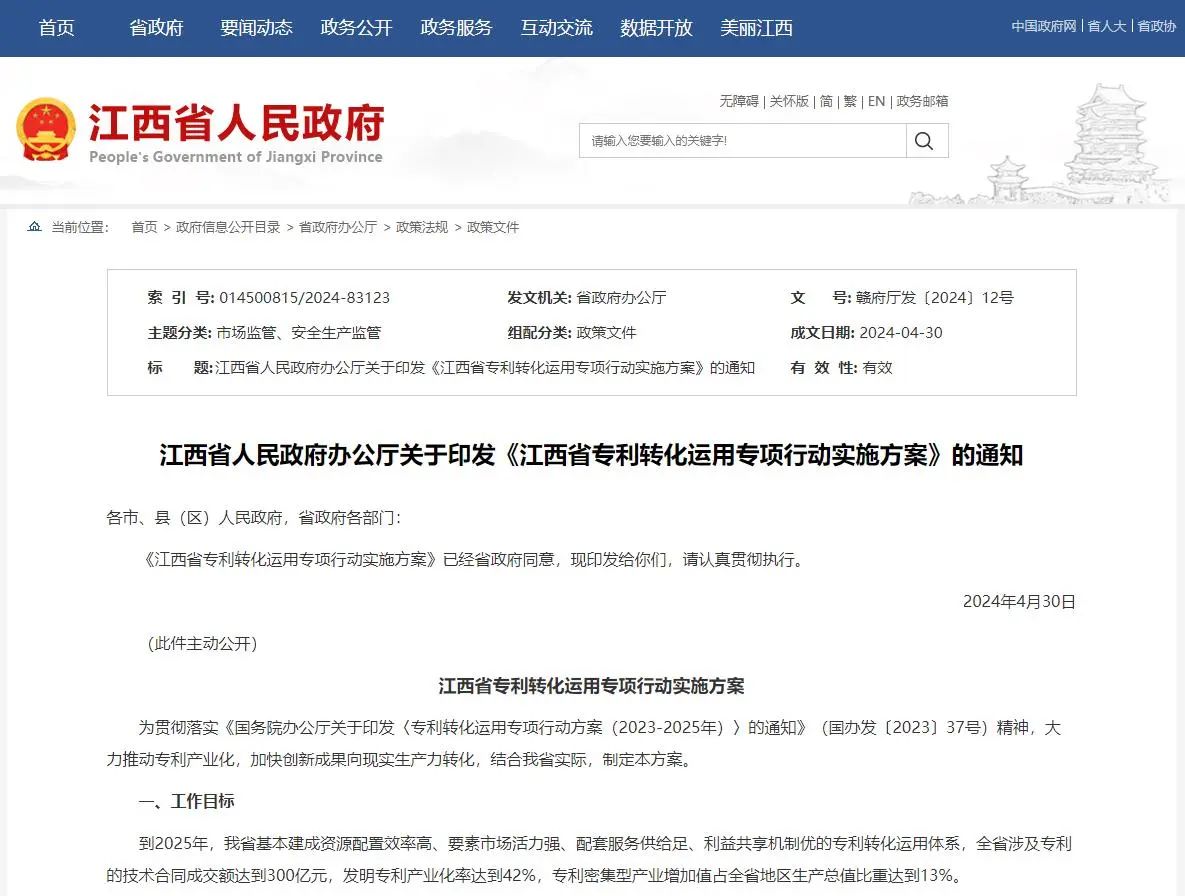Viewport: 1185px width, 896px height.
Task: Open 省政府 navigation menu
Action: point(156,28)
